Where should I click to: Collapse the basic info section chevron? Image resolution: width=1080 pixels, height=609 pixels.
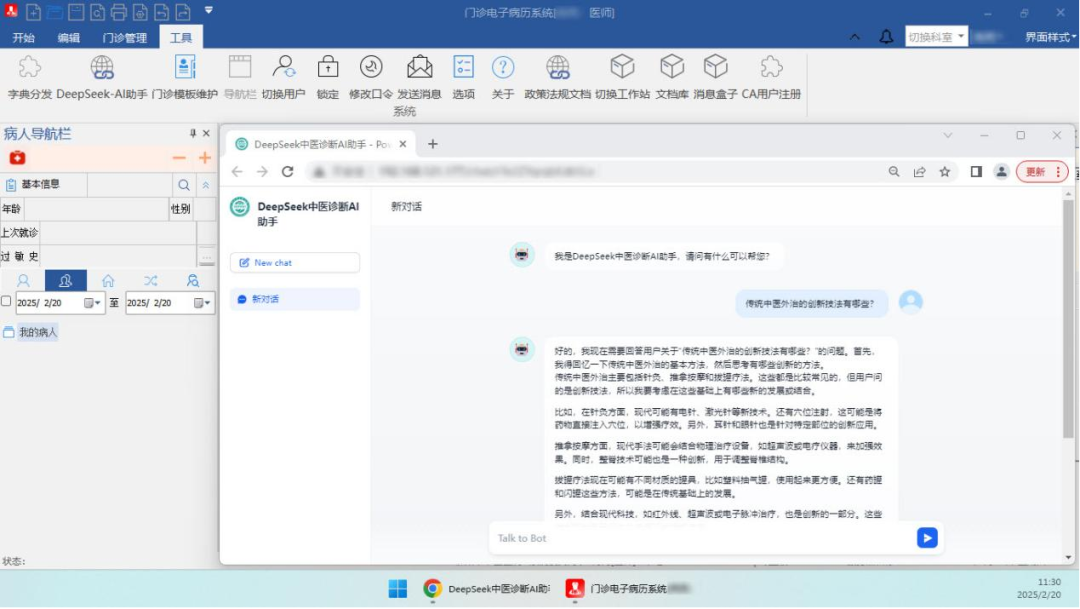coord(205,185)
